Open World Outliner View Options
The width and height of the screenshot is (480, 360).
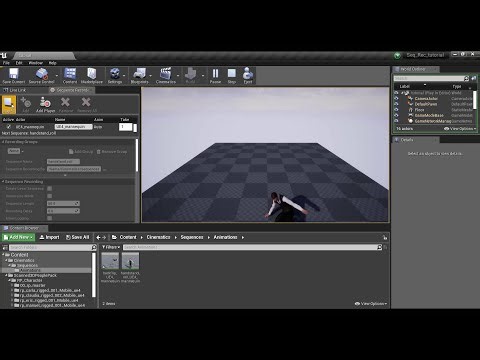coord(460,129)
